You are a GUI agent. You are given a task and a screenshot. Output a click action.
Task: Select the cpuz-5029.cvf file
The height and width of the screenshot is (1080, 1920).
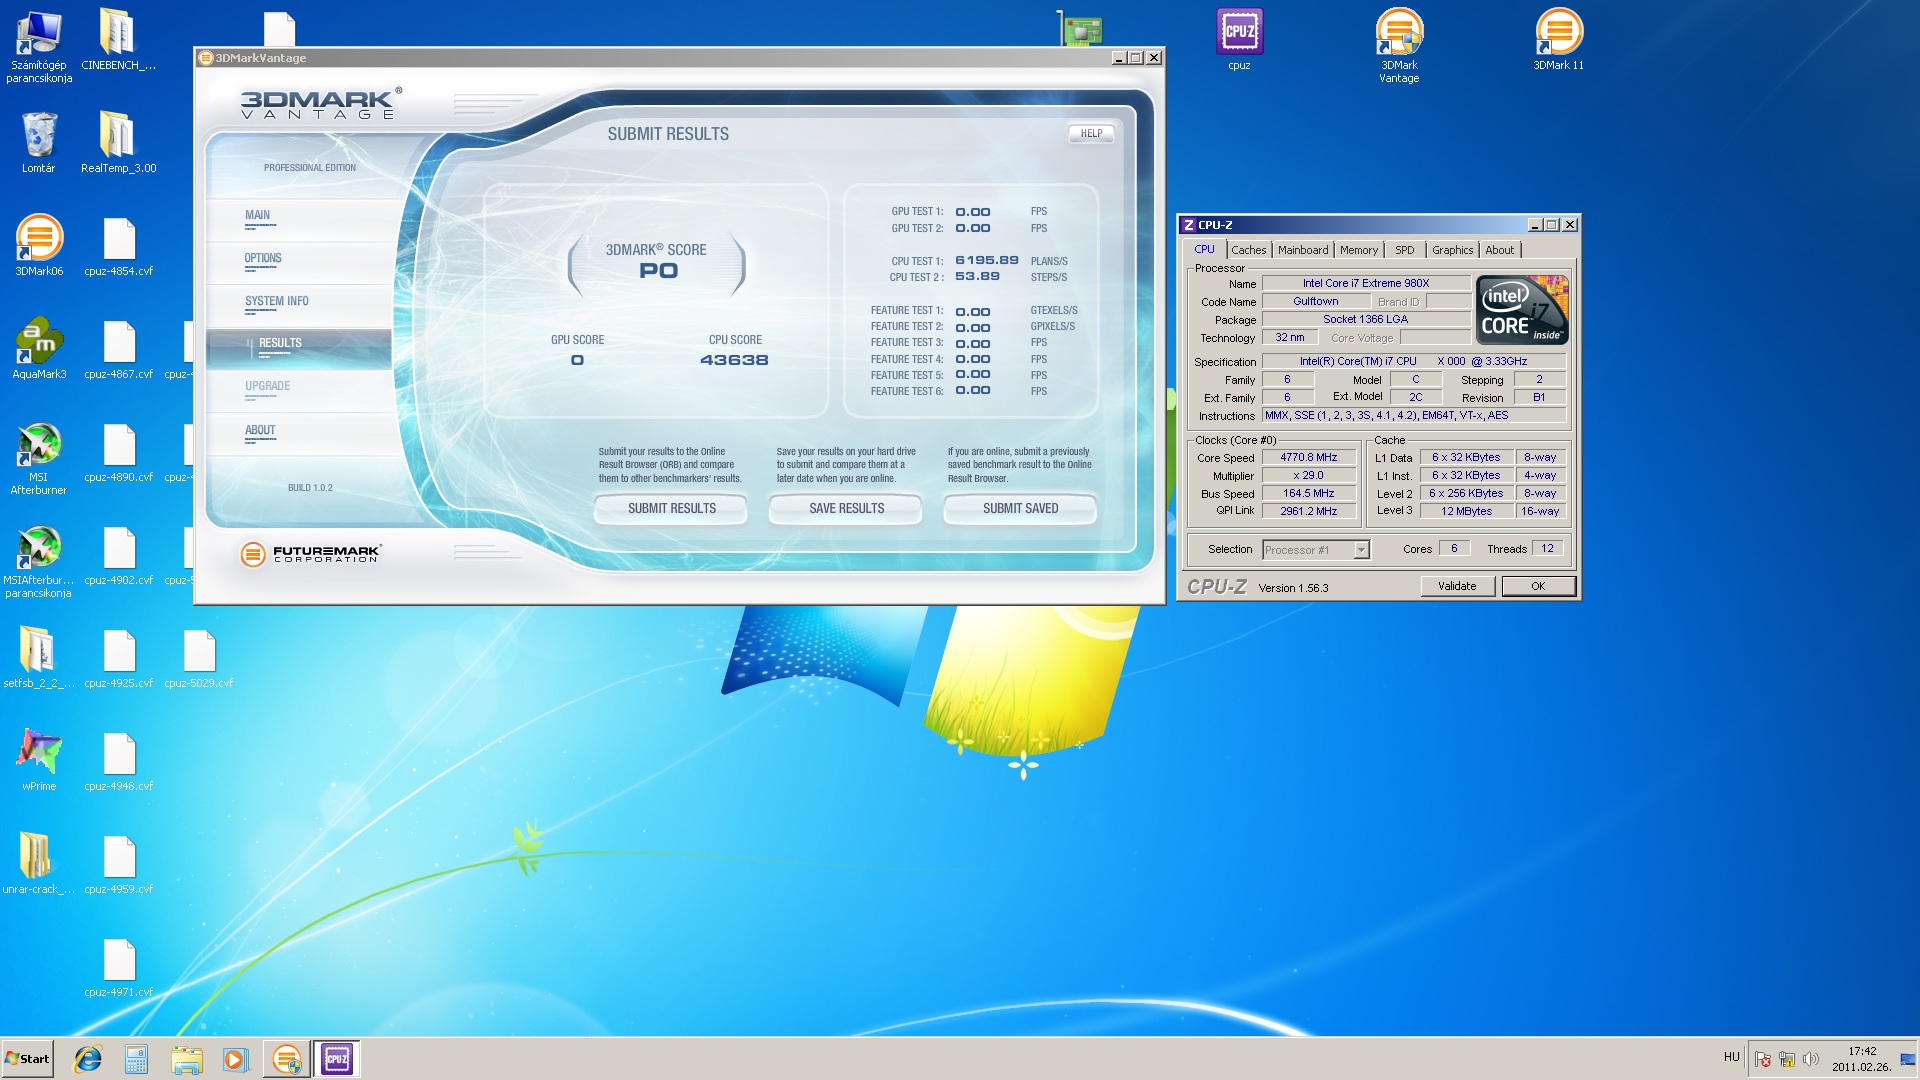point(199,658)
